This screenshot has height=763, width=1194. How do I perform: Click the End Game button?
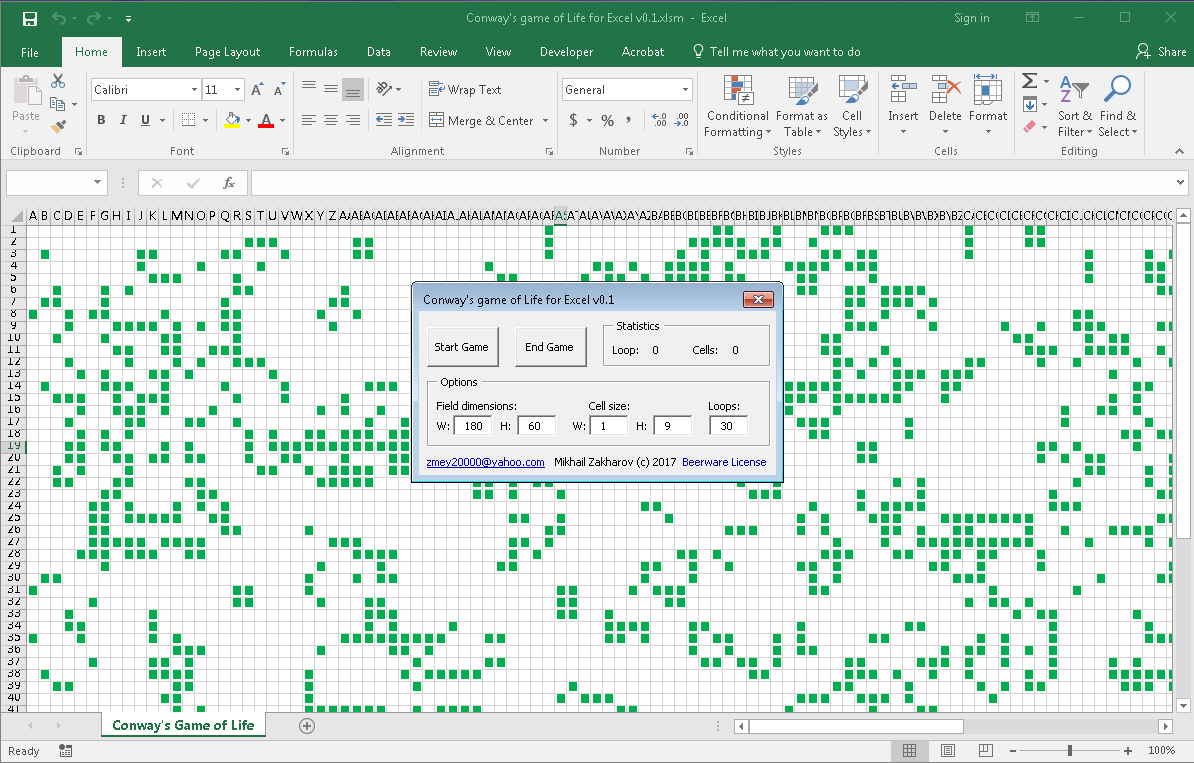pos(550,347)
